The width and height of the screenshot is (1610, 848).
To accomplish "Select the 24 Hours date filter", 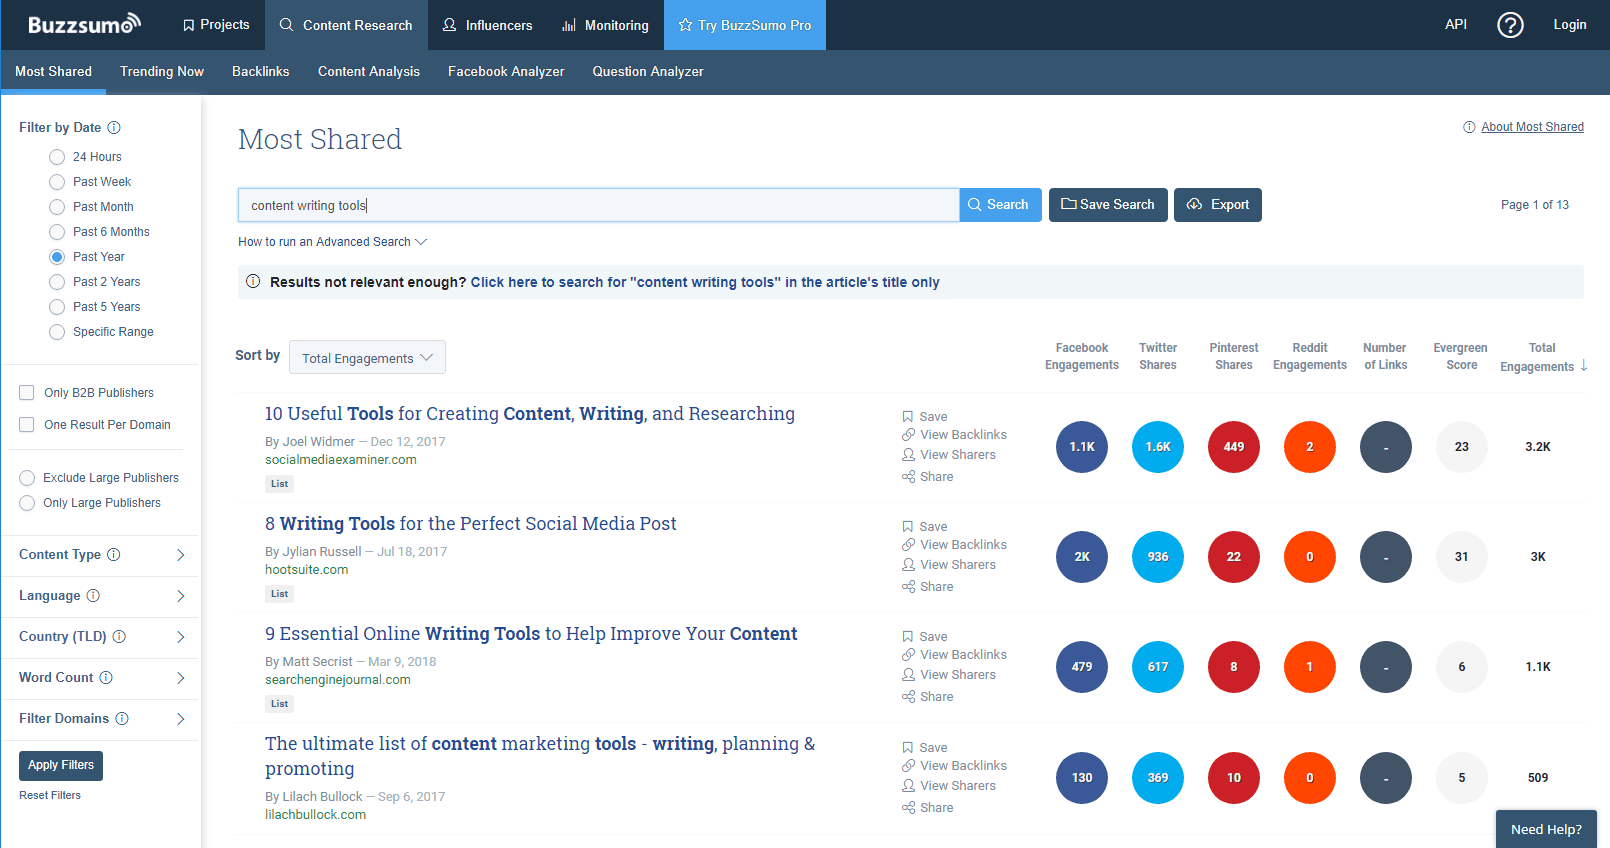I will click(x=57, y=157).
